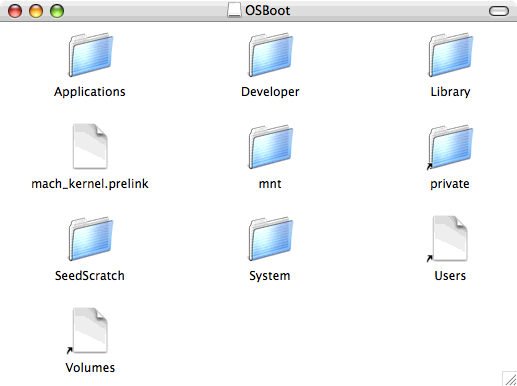This screenshot has width=517, height=386.
Task: Select the private folder alias icon
Action: [450, 147]
